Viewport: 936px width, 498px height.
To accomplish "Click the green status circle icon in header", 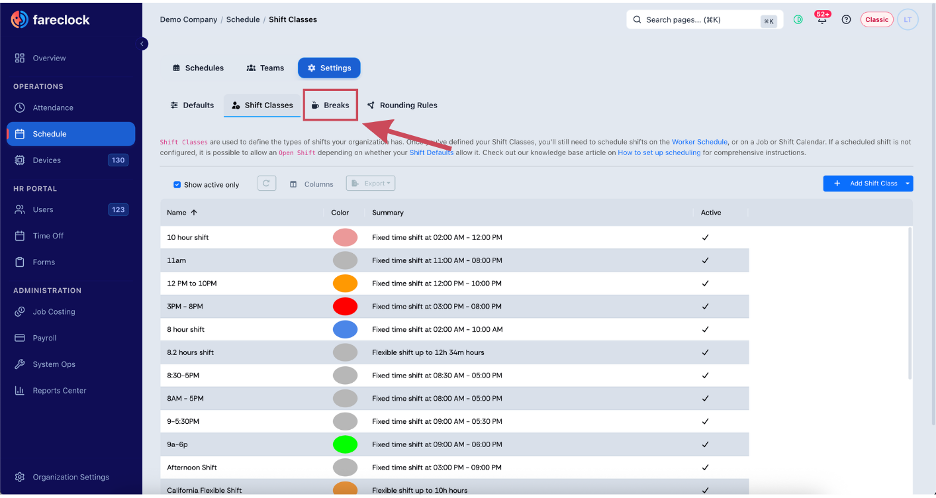I will (798, 20).
